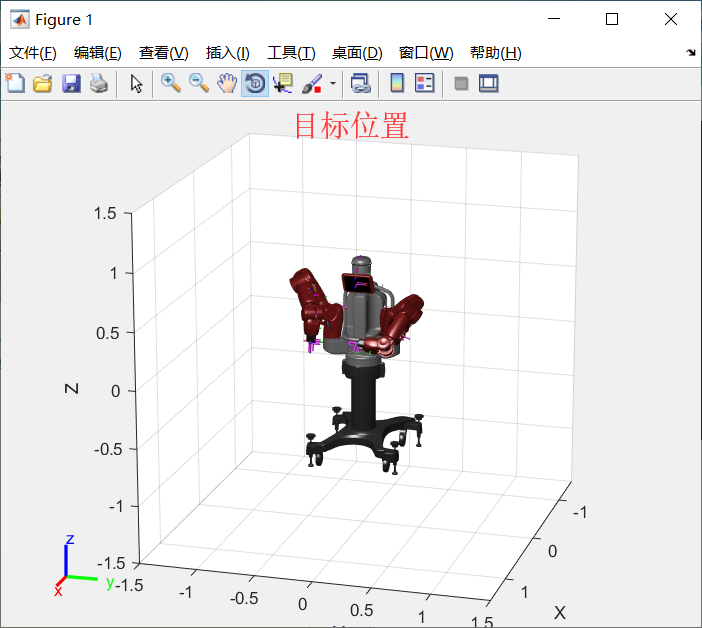Viewport: 702px width, 628px height.
Task: Open the 帮助(H) menu
Action: (496, 53)
